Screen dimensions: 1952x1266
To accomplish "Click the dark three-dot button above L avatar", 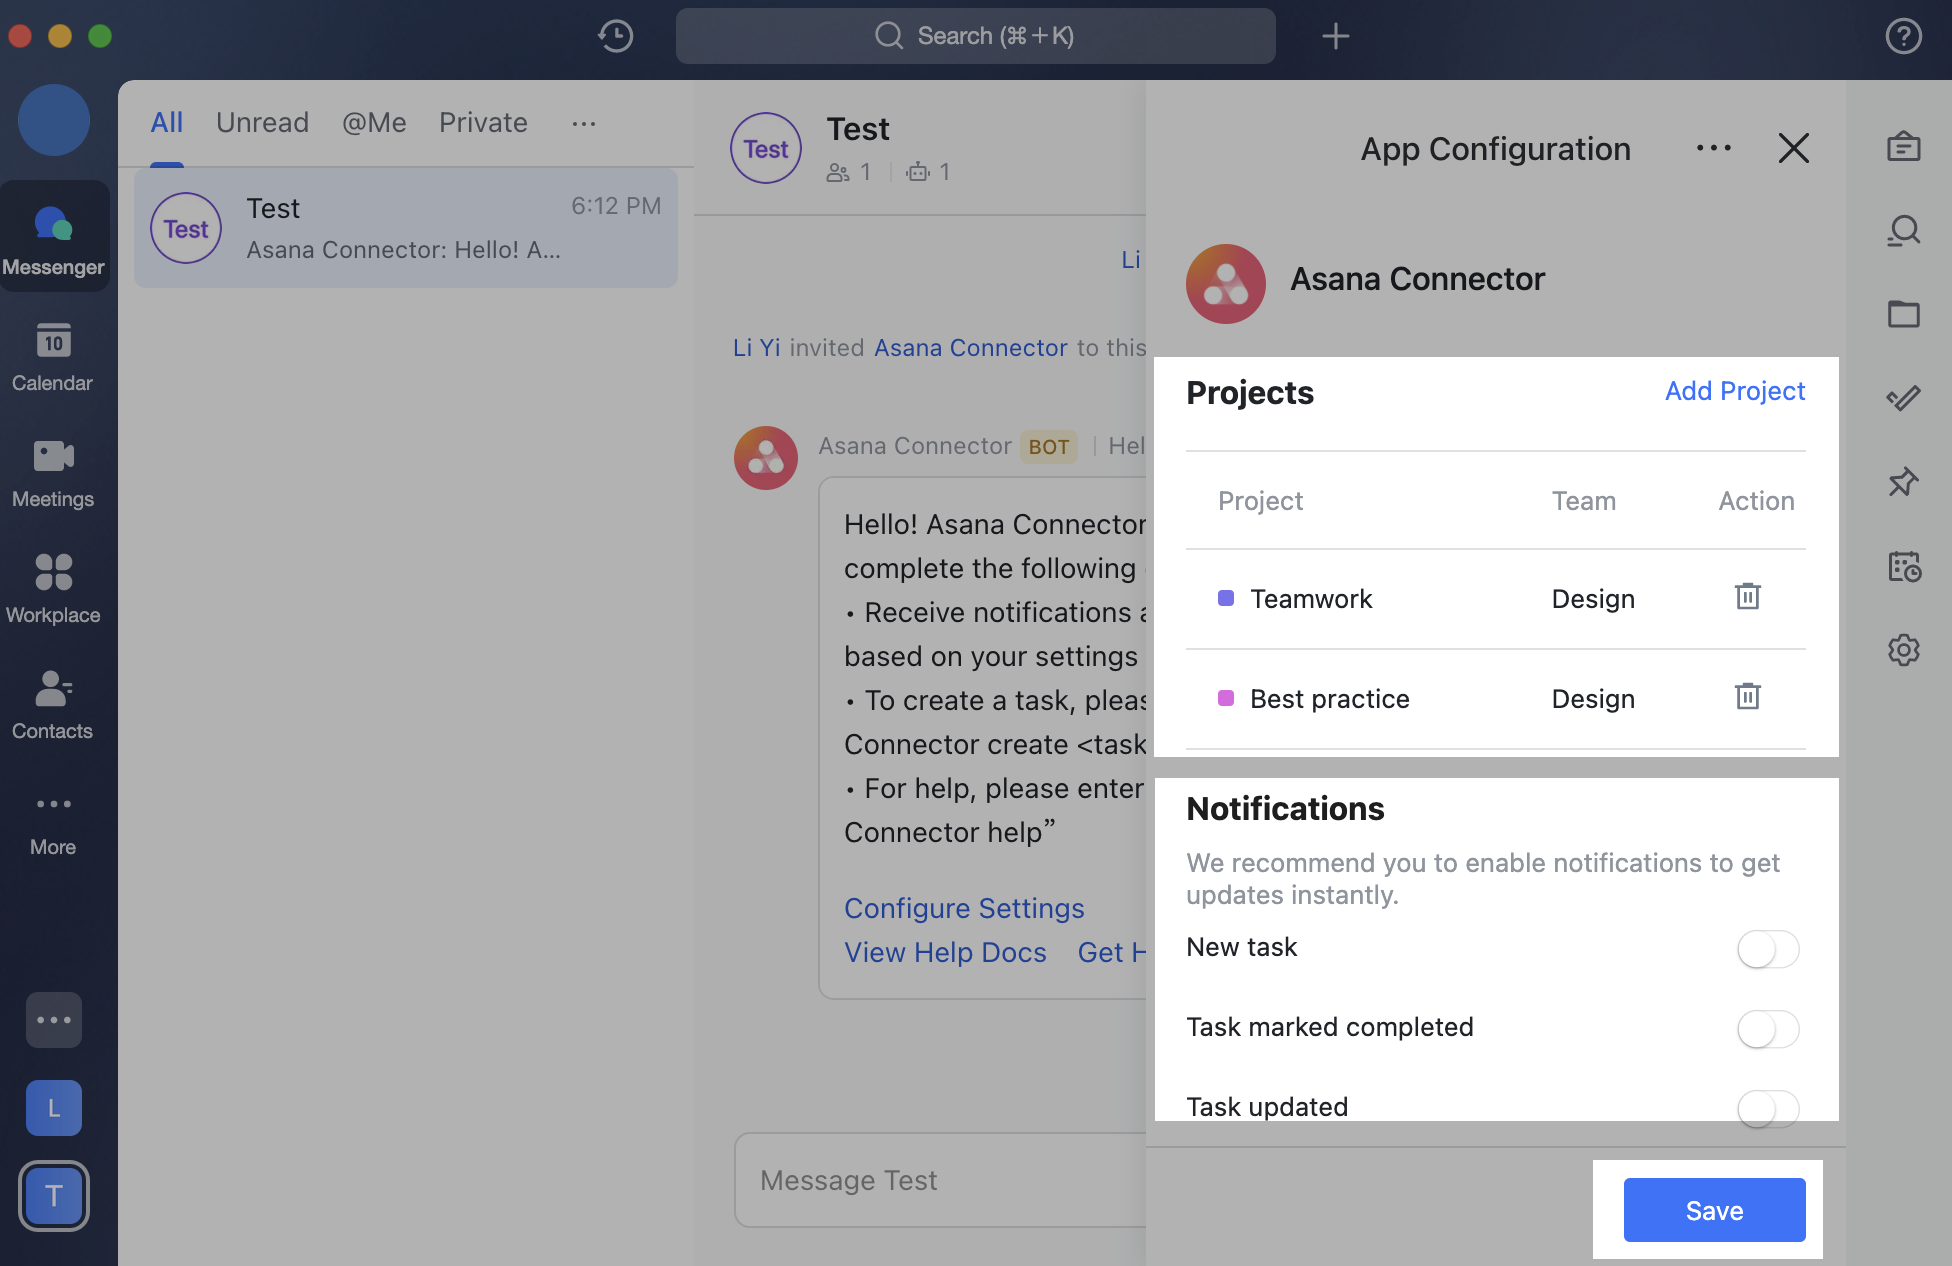I will point(54,1020).
